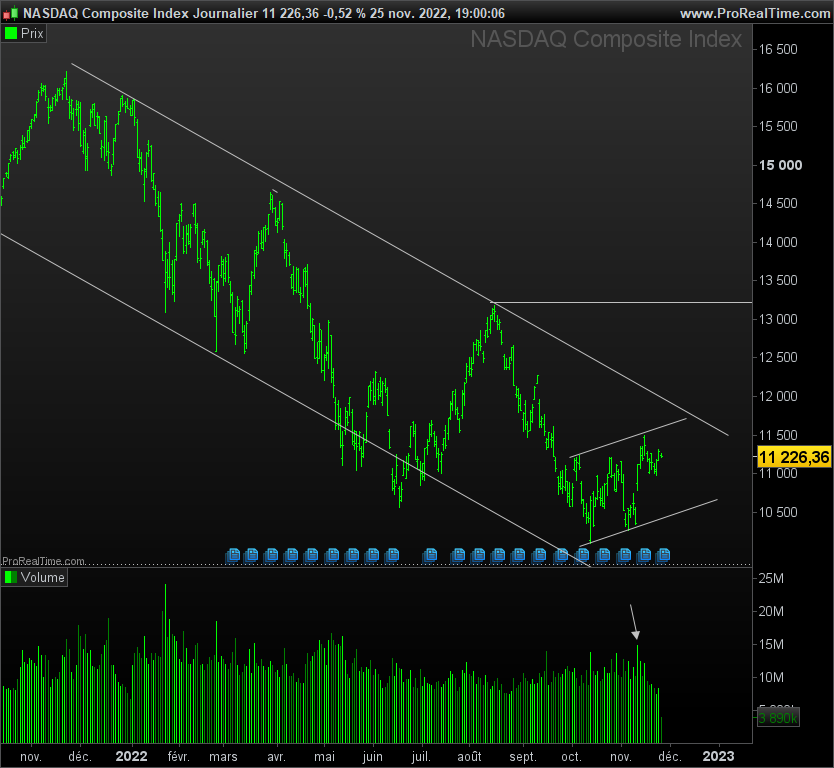The image size is (834, 768).
Task: Click the bold '2022' time axis label
Action: tap(131, 757)
